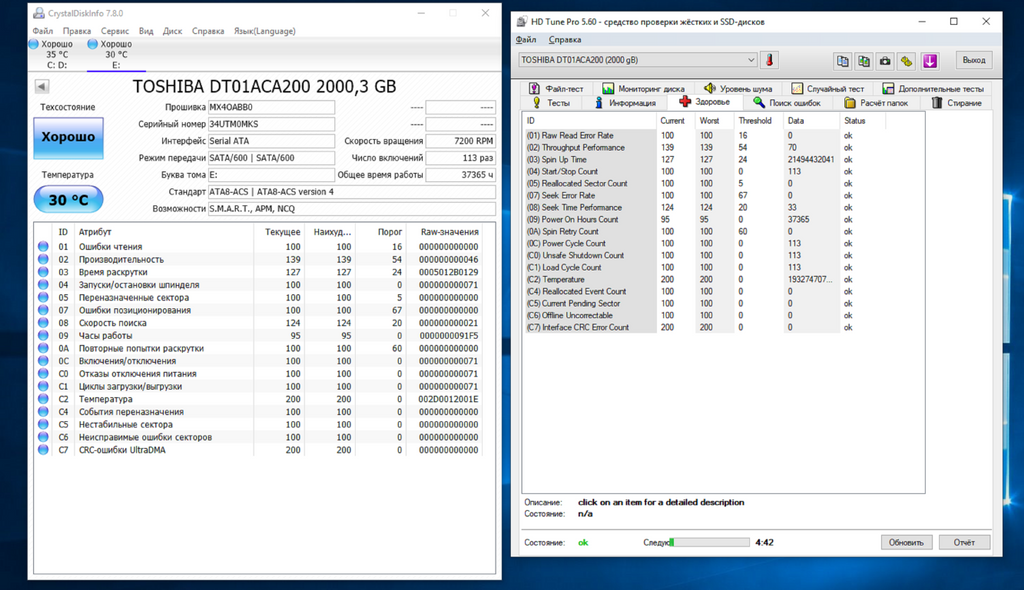
Task: Switch to the Дополнительные тесты tab
Action: click(x=933, y=88)
